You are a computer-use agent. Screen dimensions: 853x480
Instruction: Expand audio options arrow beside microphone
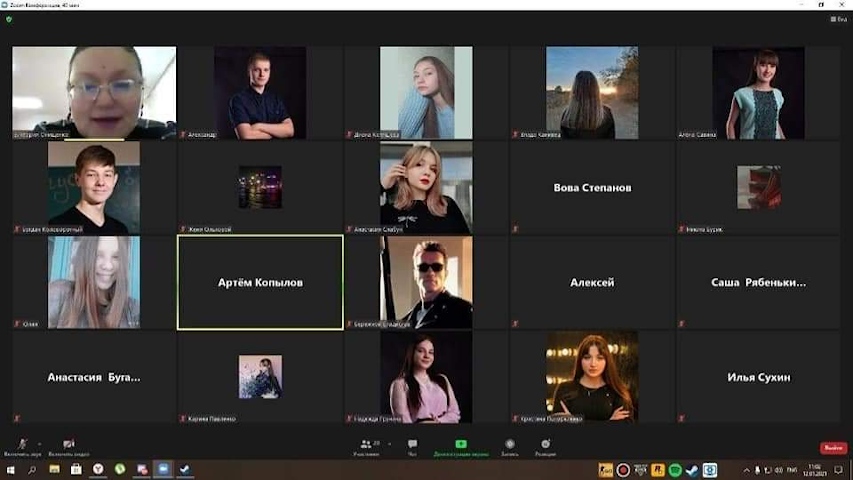(x=40, y=443)
